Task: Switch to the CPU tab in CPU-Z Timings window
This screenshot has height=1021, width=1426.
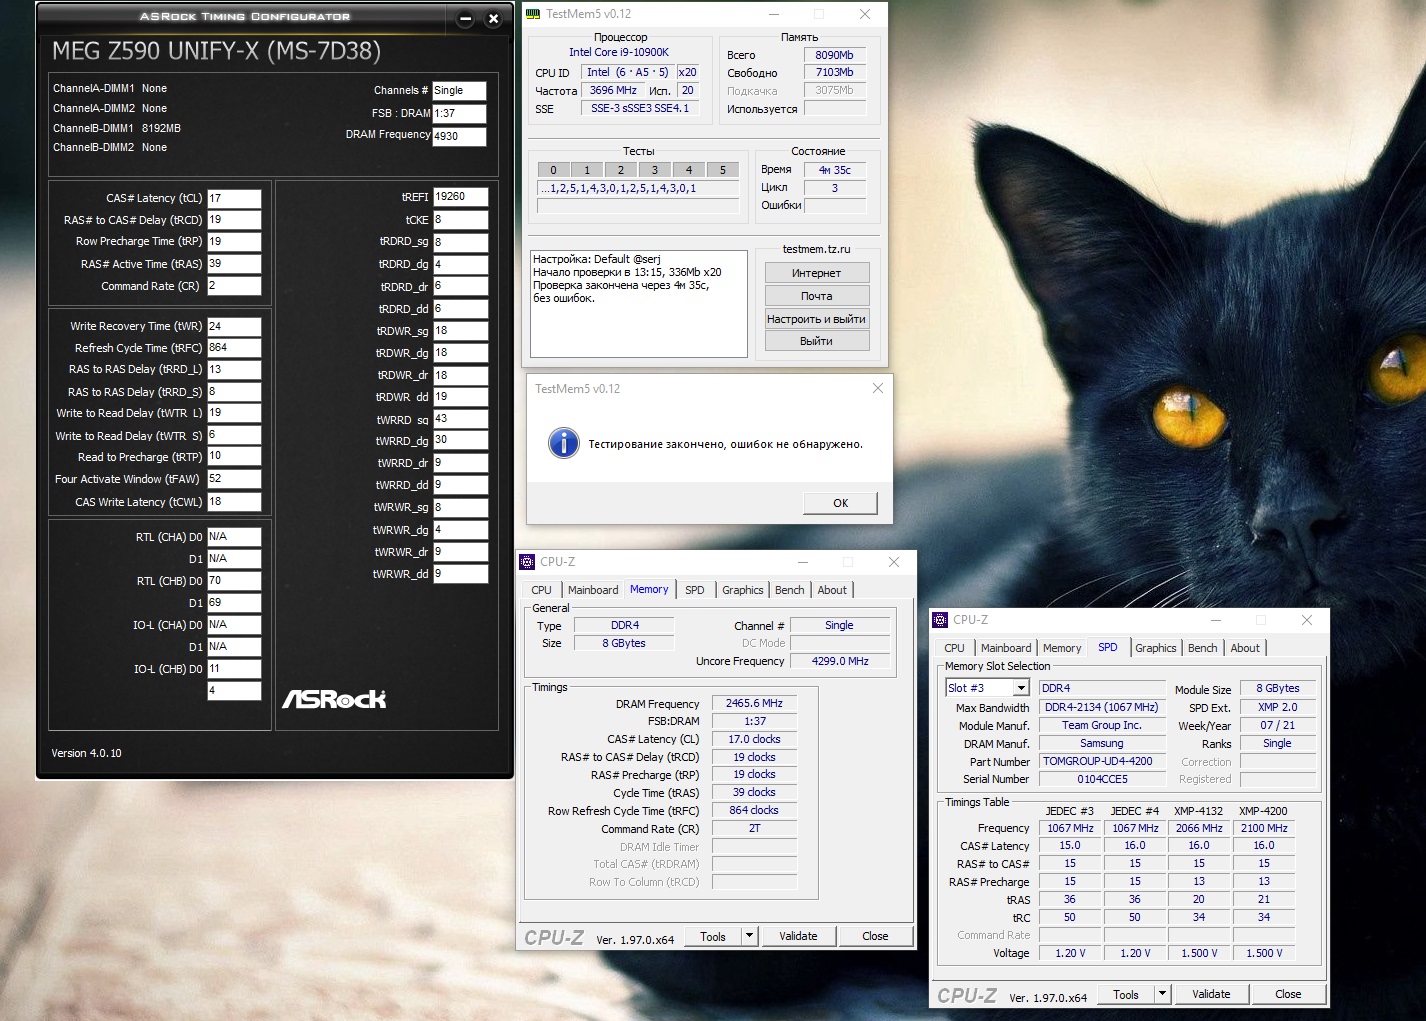Action: pyautogui.click(x=542, y=590)
